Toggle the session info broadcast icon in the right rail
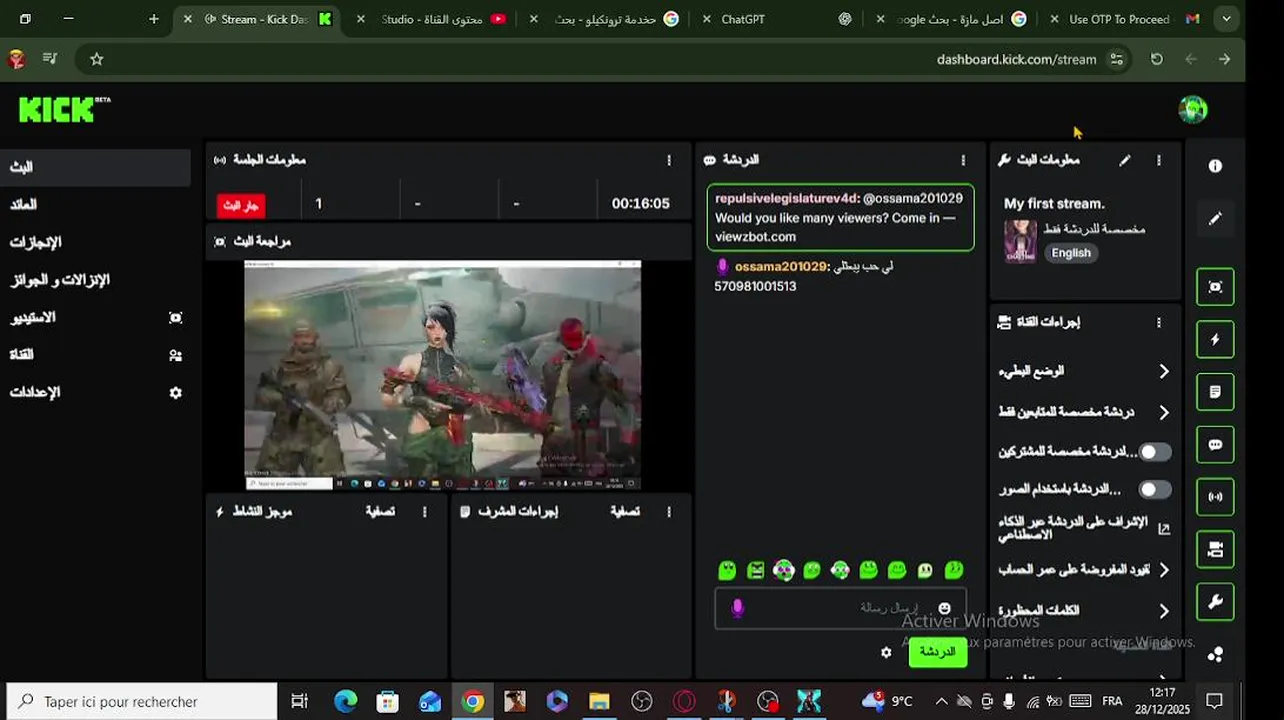Viewport: 1284px width, 720px height. (x=1215, y=497)
